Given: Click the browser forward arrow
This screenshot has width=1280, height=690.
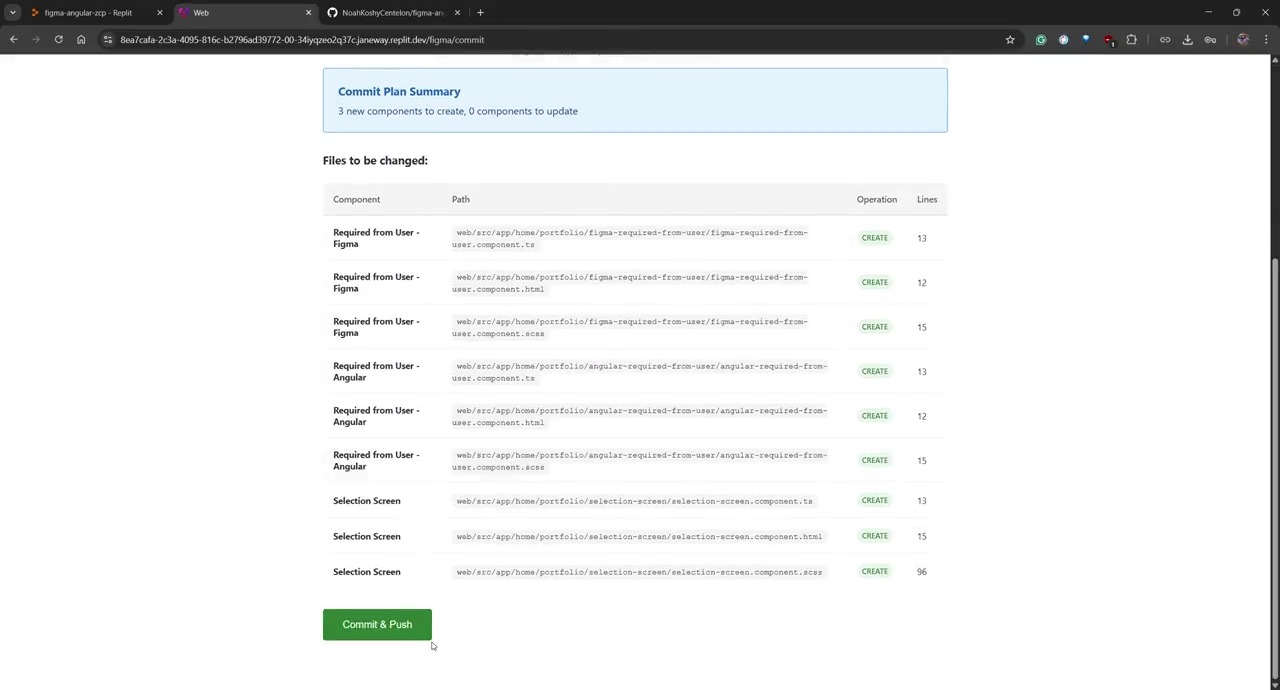Looking at the screenshot, I should click(x=36, y=40).
